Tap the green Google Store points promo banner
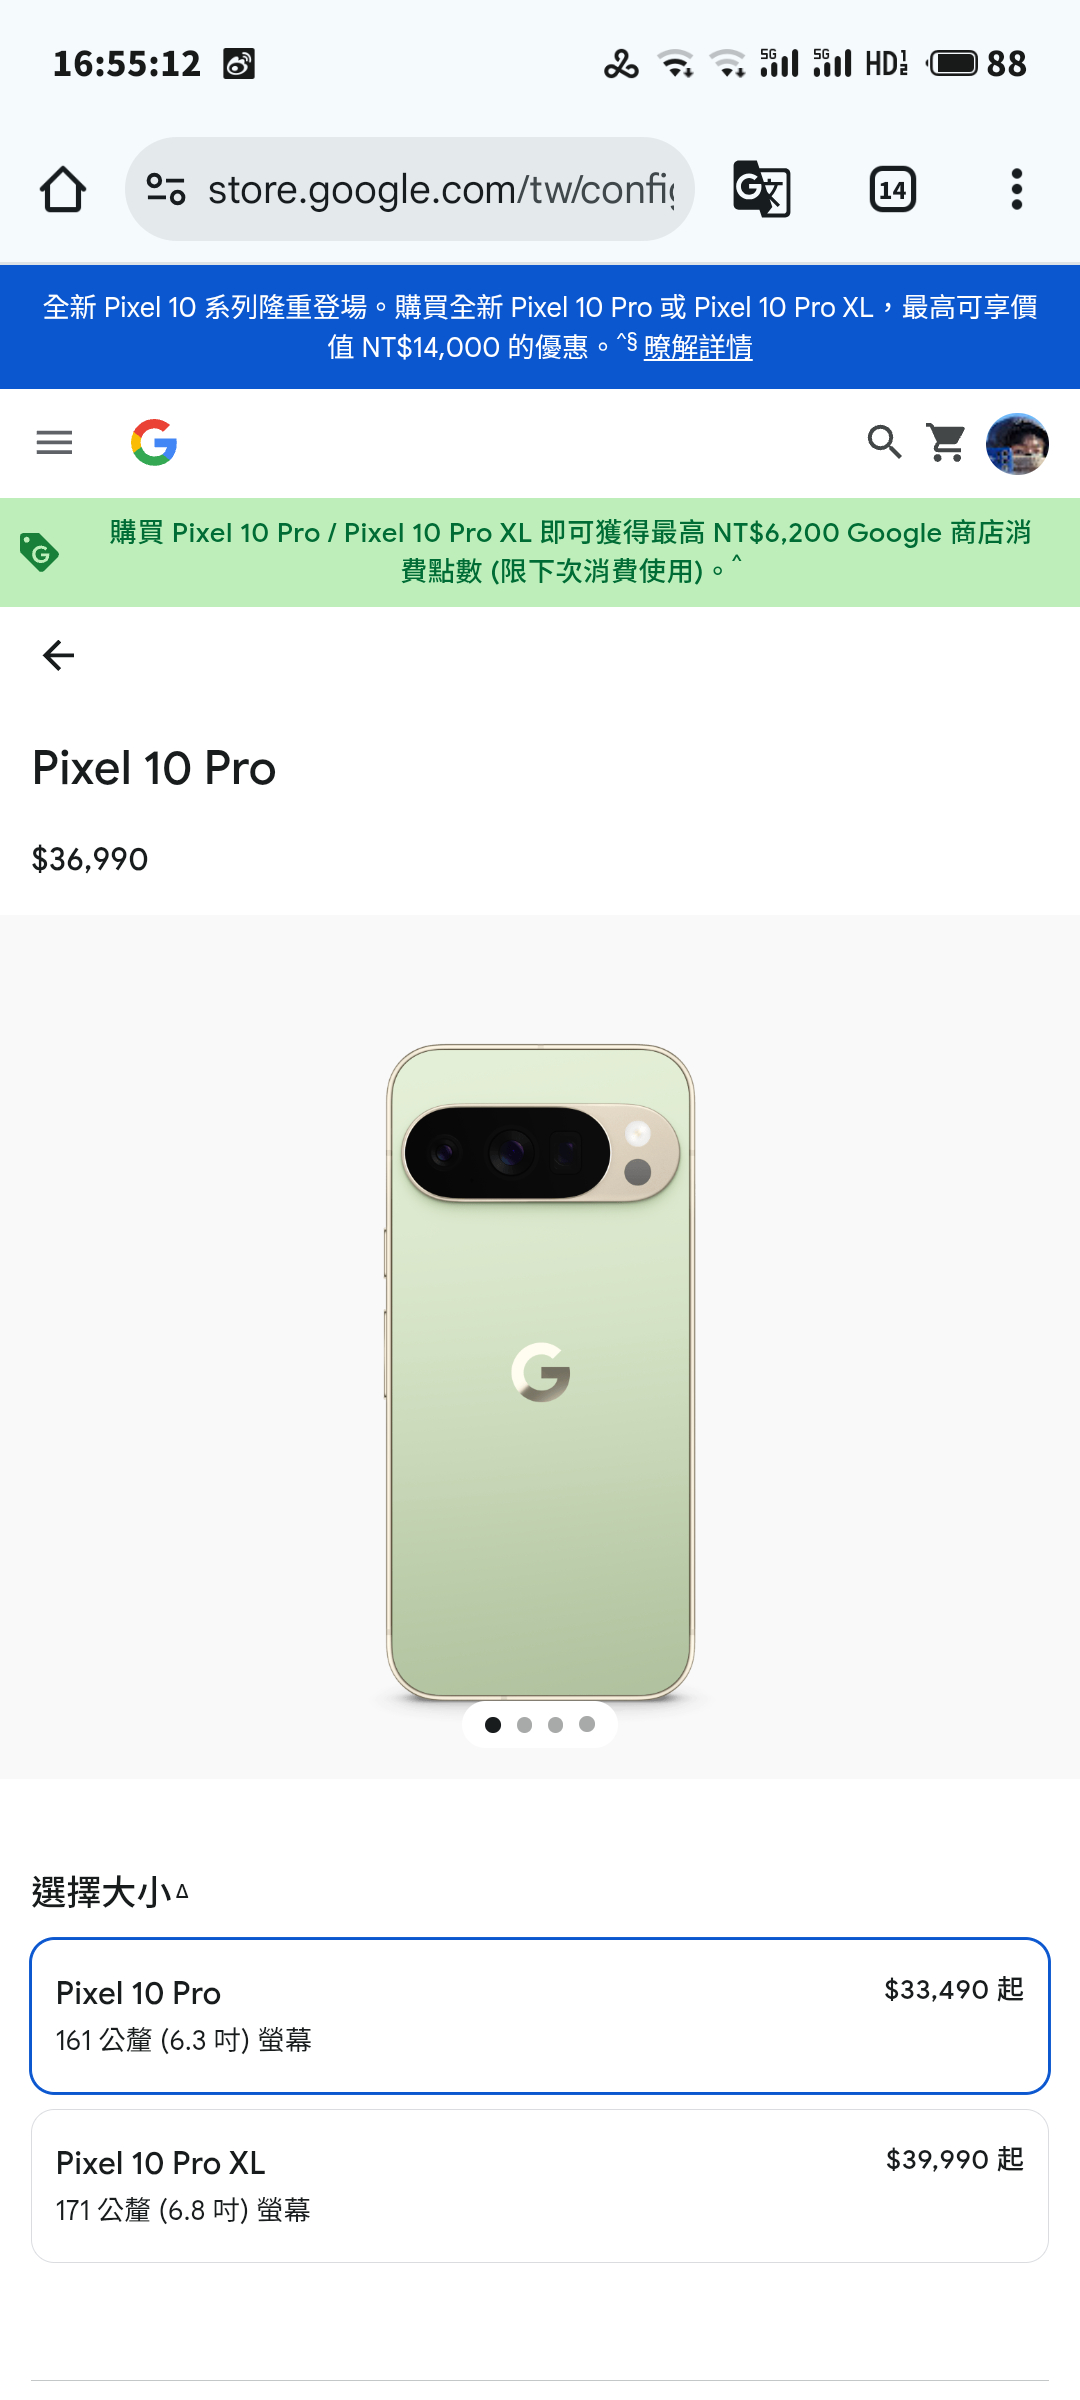 540,552
